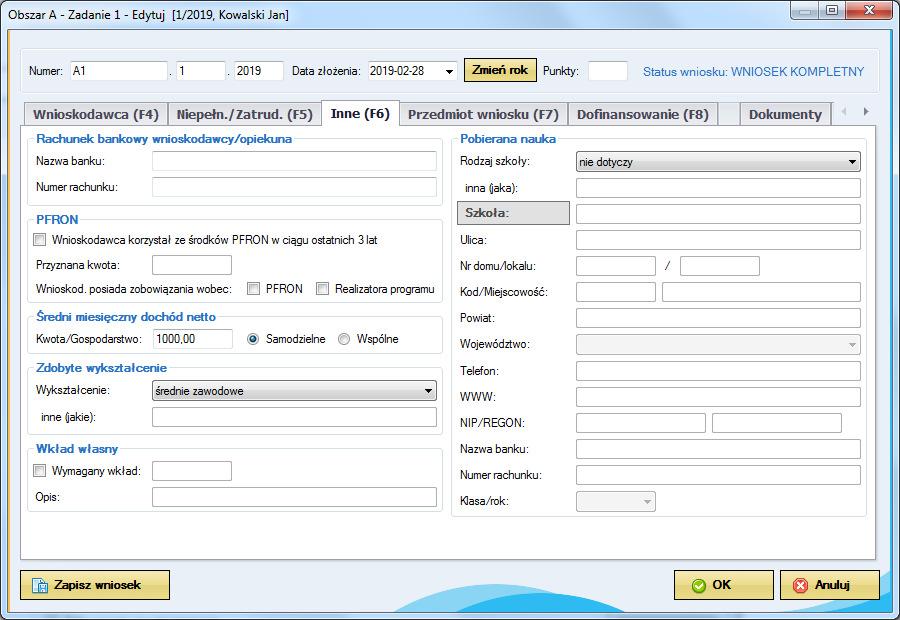900x620 pixels.
Task: Check the Realizatora programu checkbox
Action: tap(323, 289)
